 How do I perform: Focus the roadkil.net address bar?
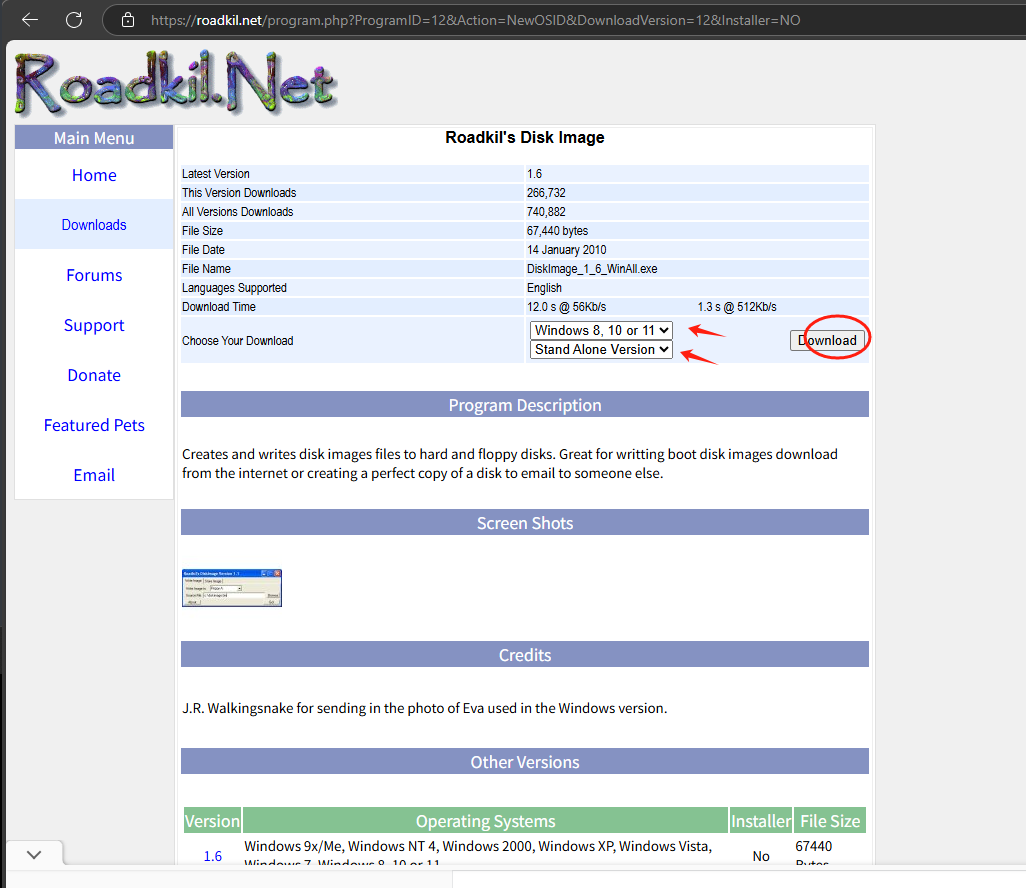point(475,20)
